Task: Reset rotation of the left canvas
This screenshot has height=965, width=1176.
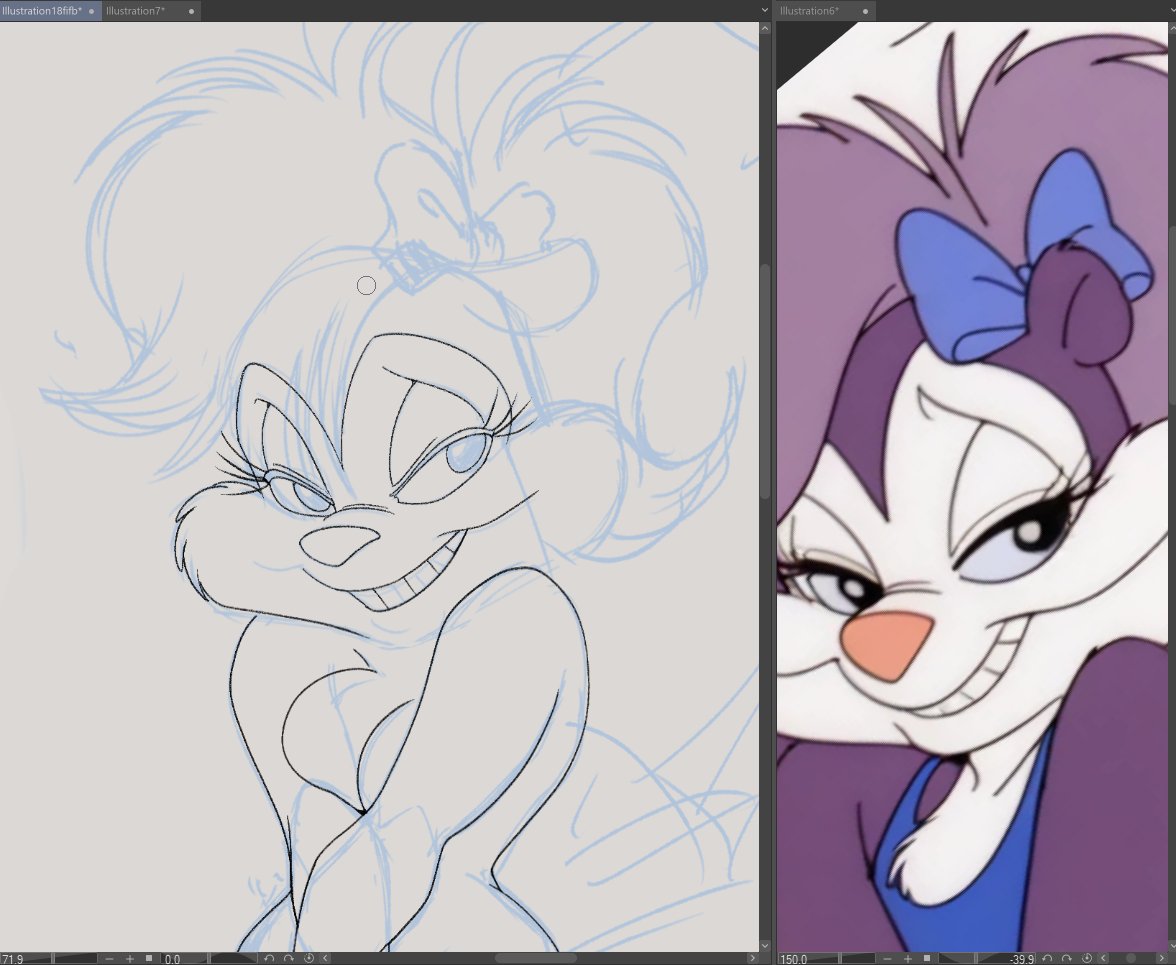Action: pos(308,958)
